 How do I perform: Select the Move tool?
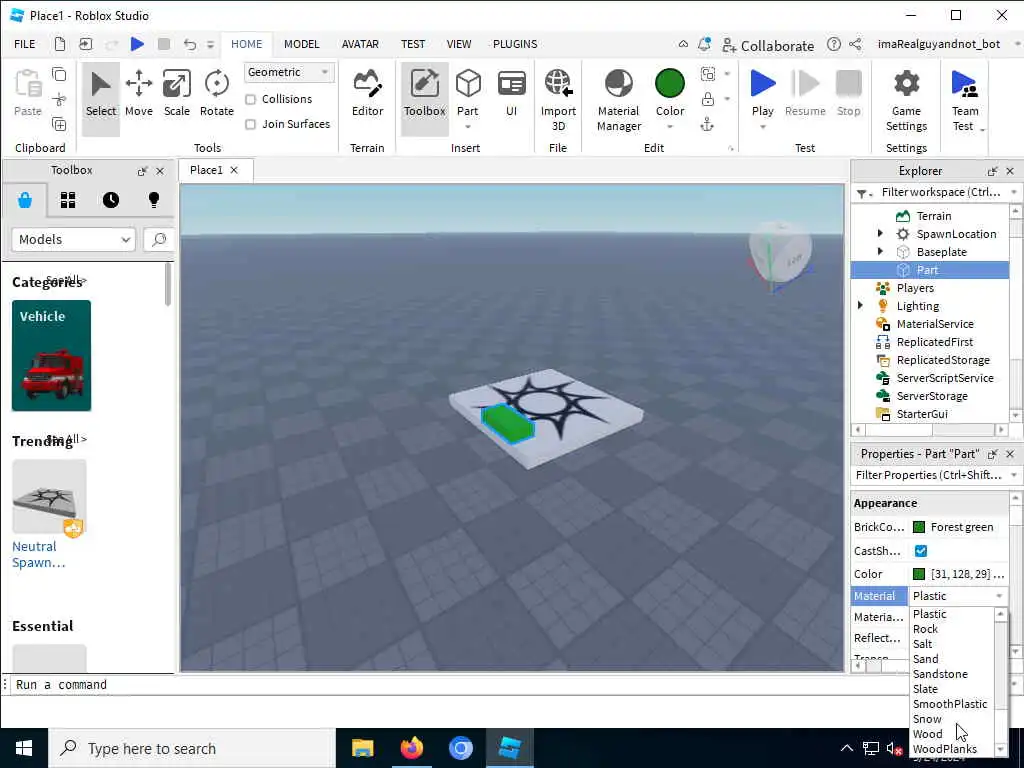138,93
